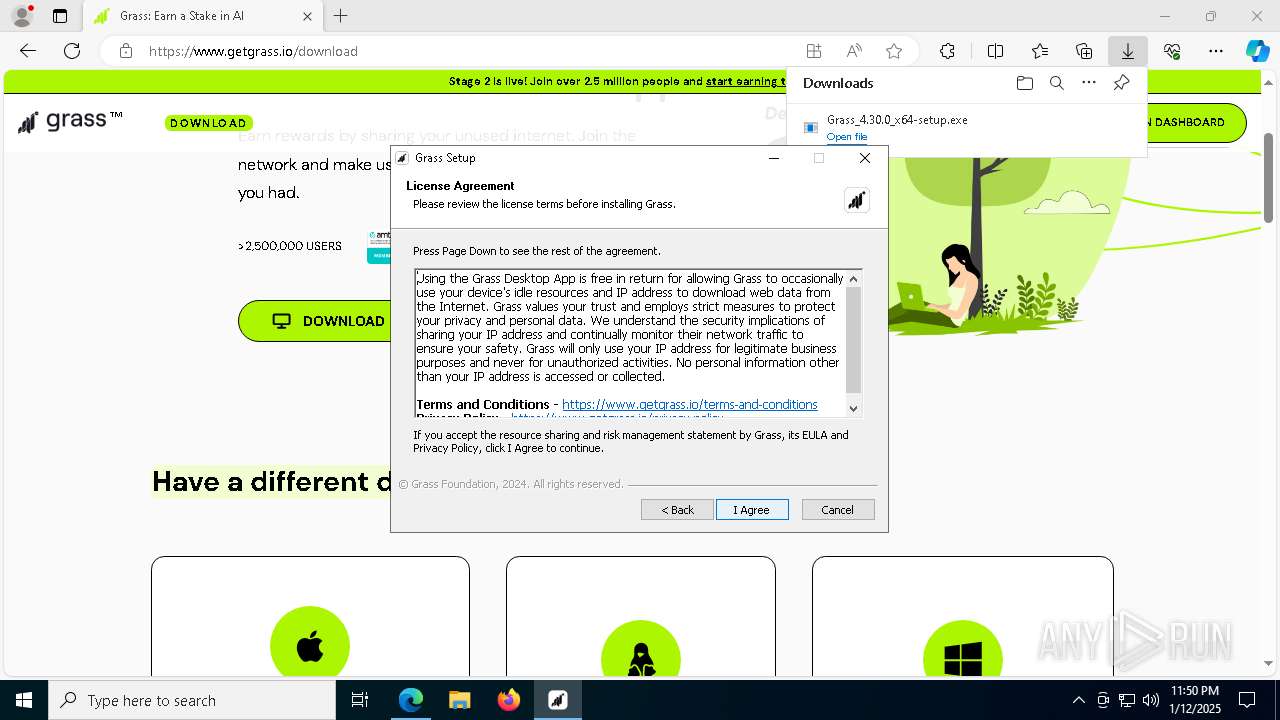Click the license agreement scrollbar thumb

coord(853,340)
